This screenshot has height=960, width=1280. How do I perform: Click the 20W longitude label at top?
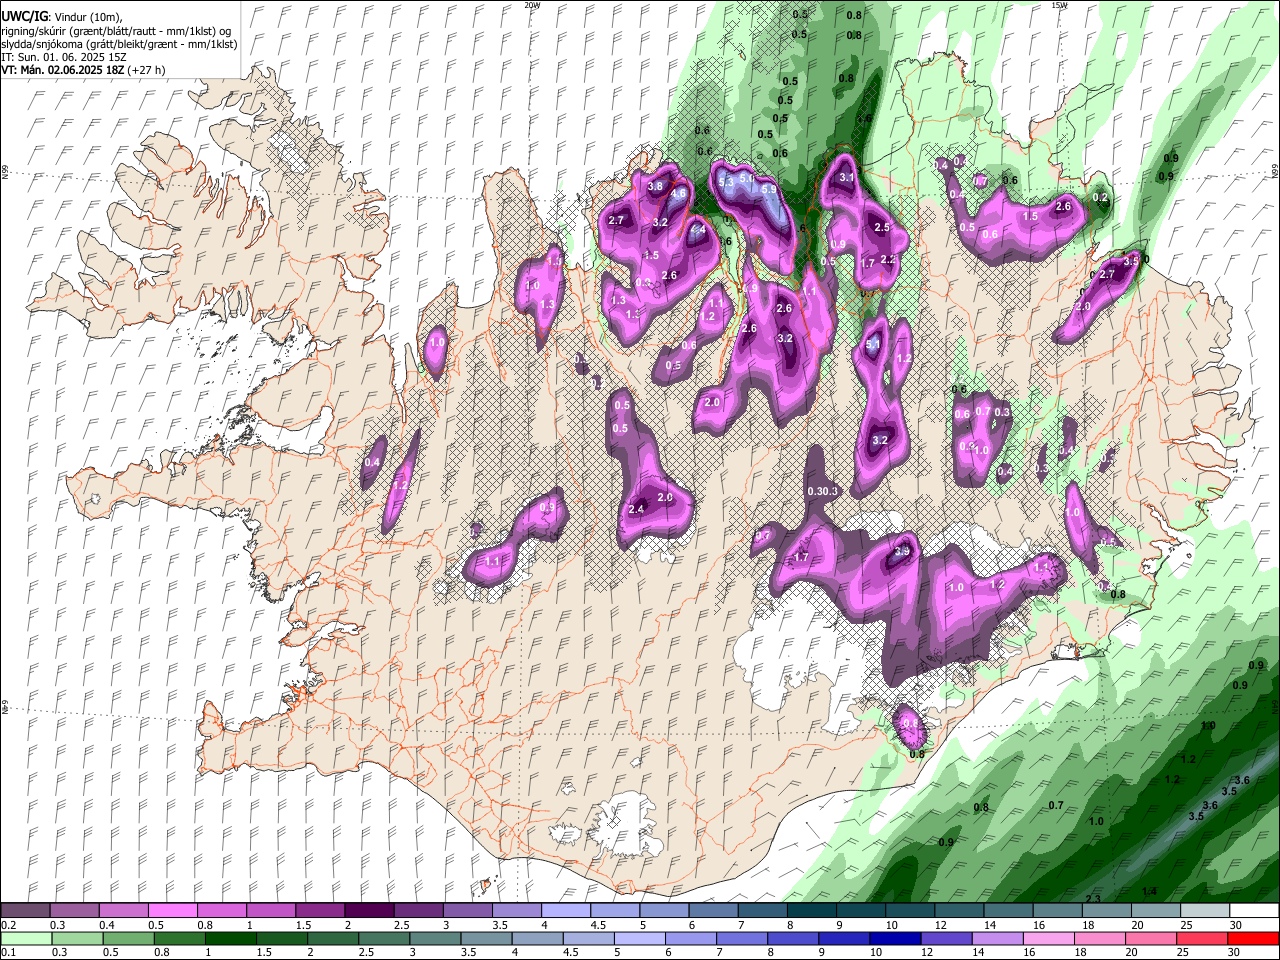(532, 5)
